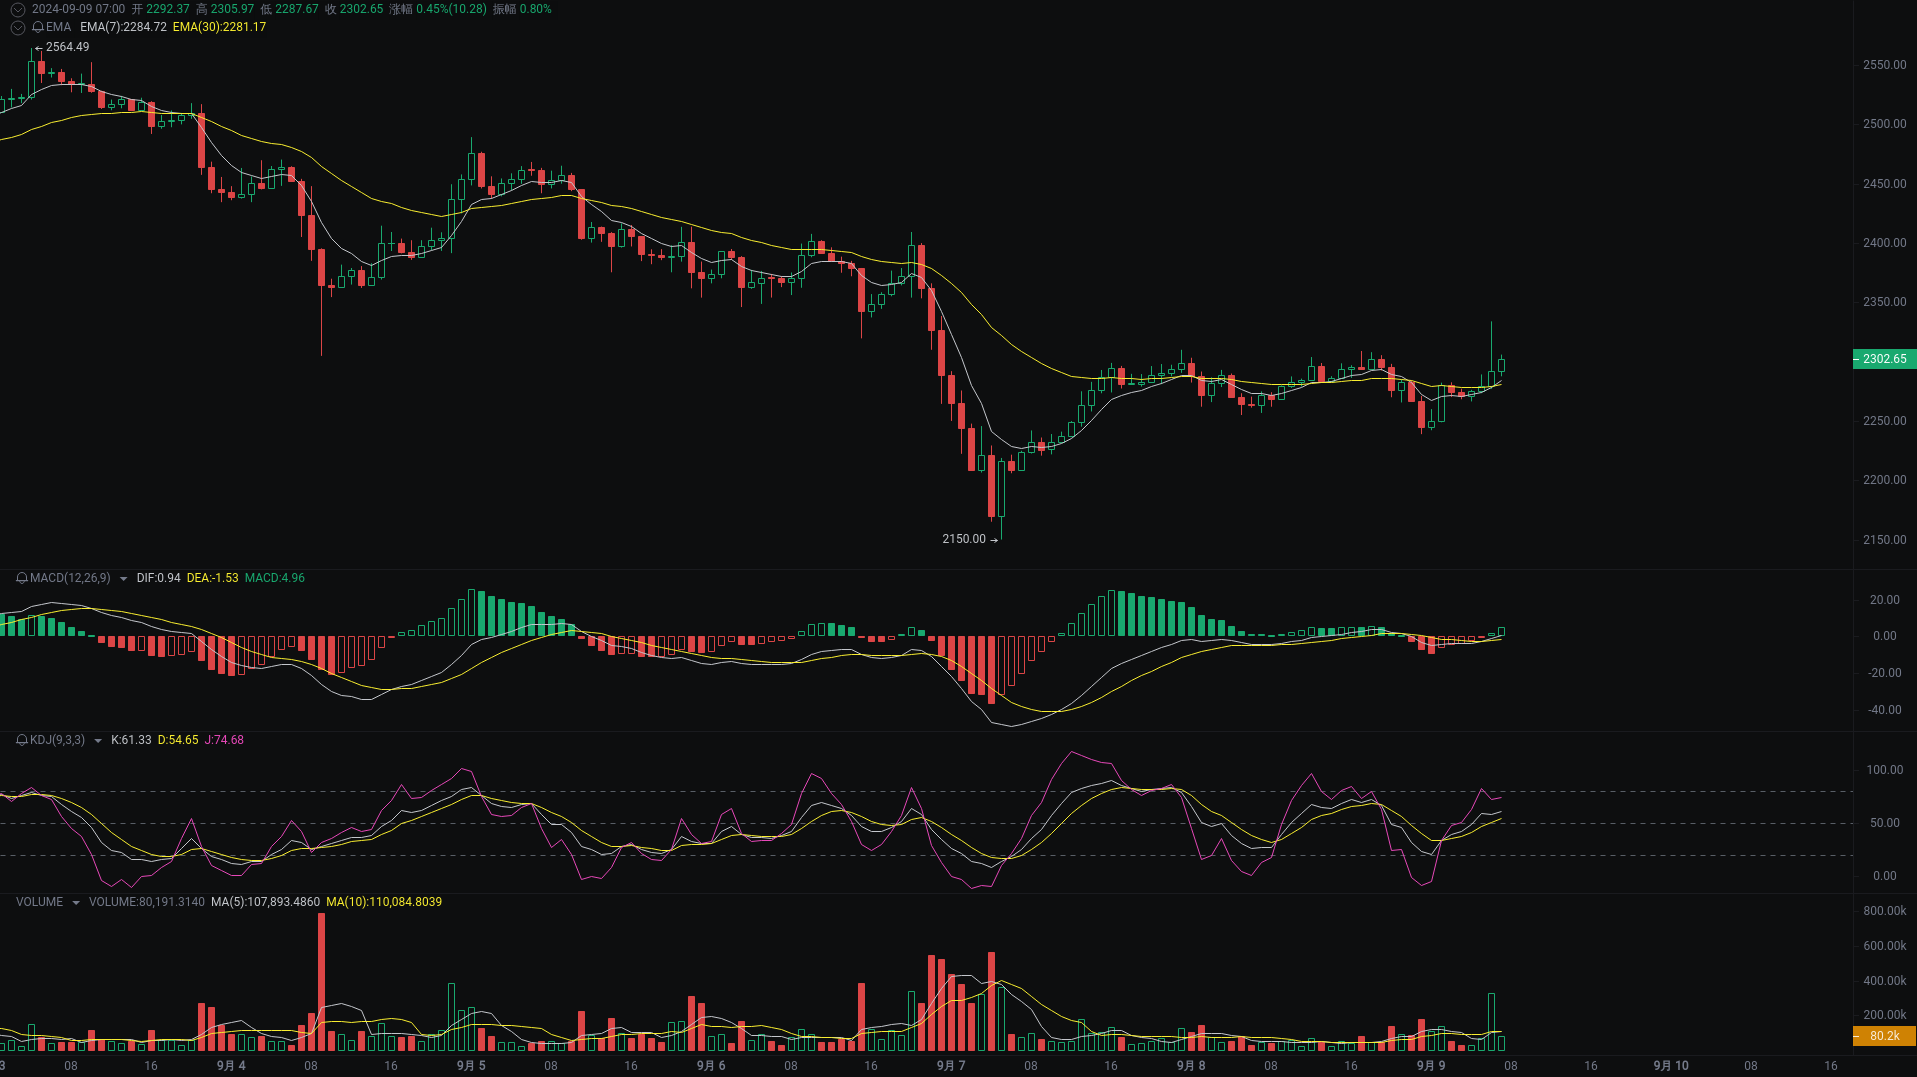Image resolution: width=1917 pixels, height=1077 pixels.
Task: Click the KDJ alert bell icon
Action: (x=20, y=740)
